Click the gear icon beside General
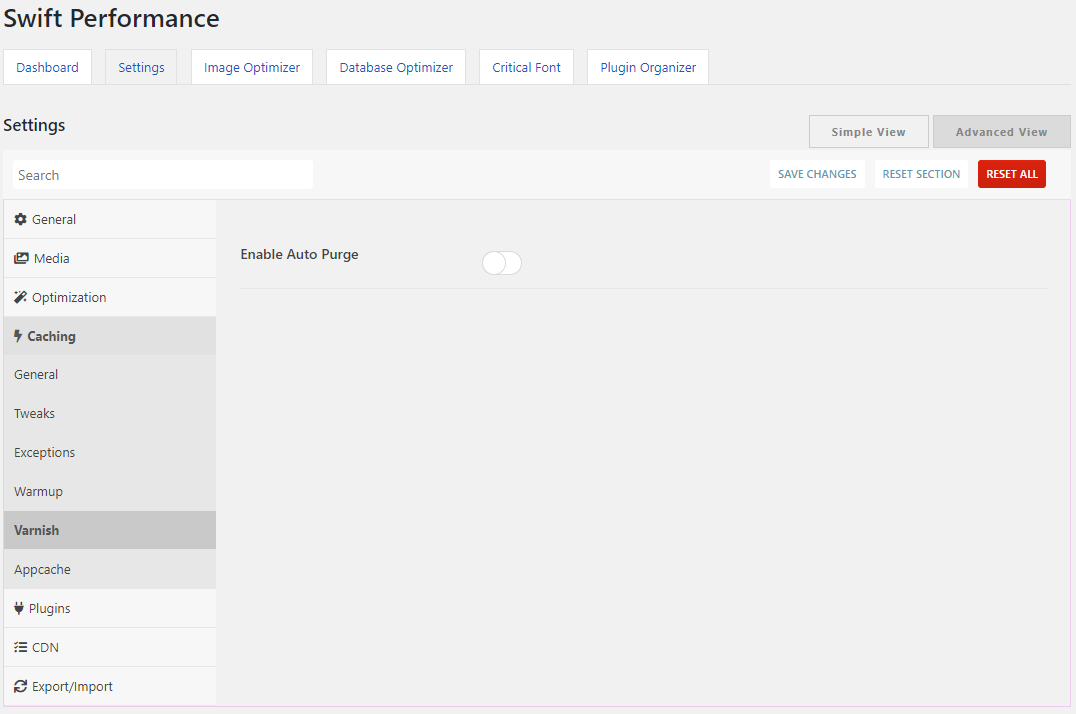The image size is (1076, 714). pyautogui.click(x=21, y=219)
